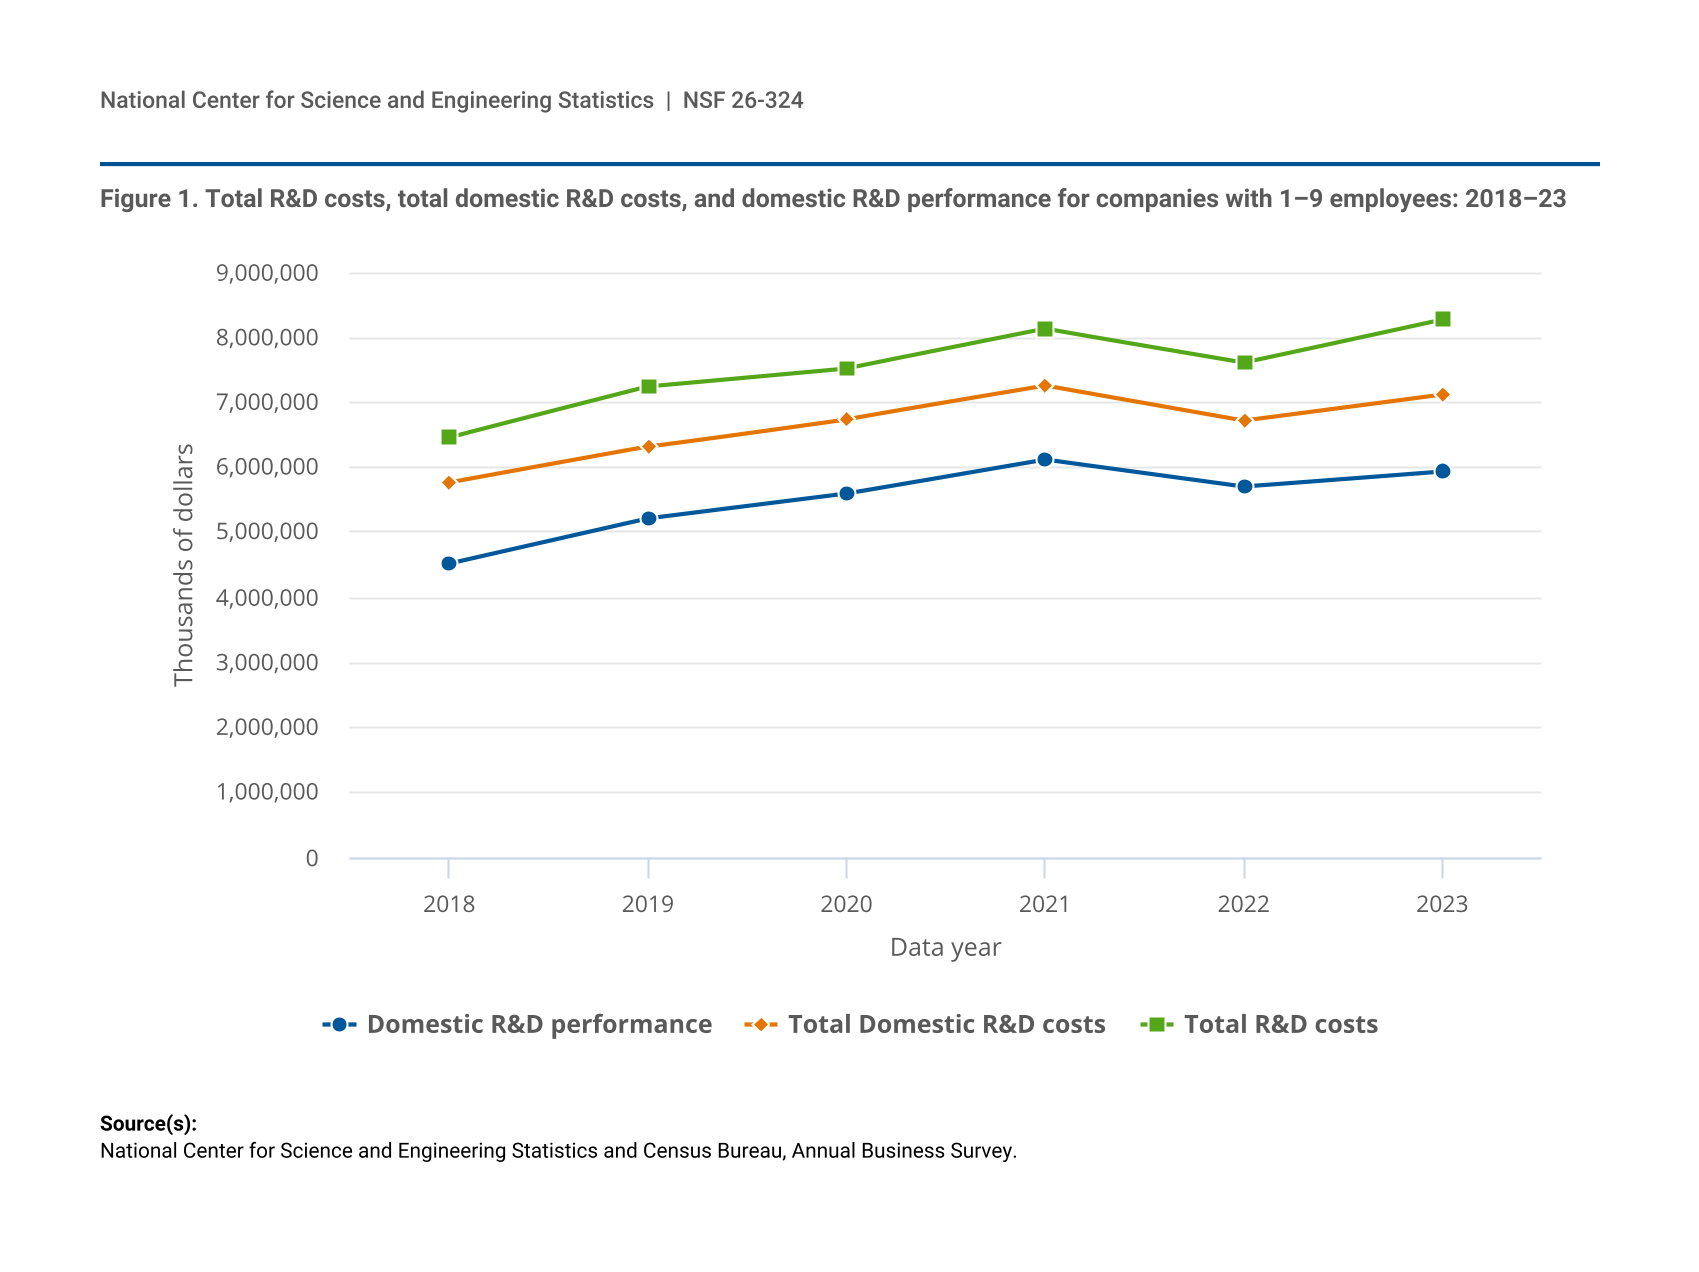Click the Source(s): heading
The width and height of the screenshot is (1699, 1272).
(148, 1124)
